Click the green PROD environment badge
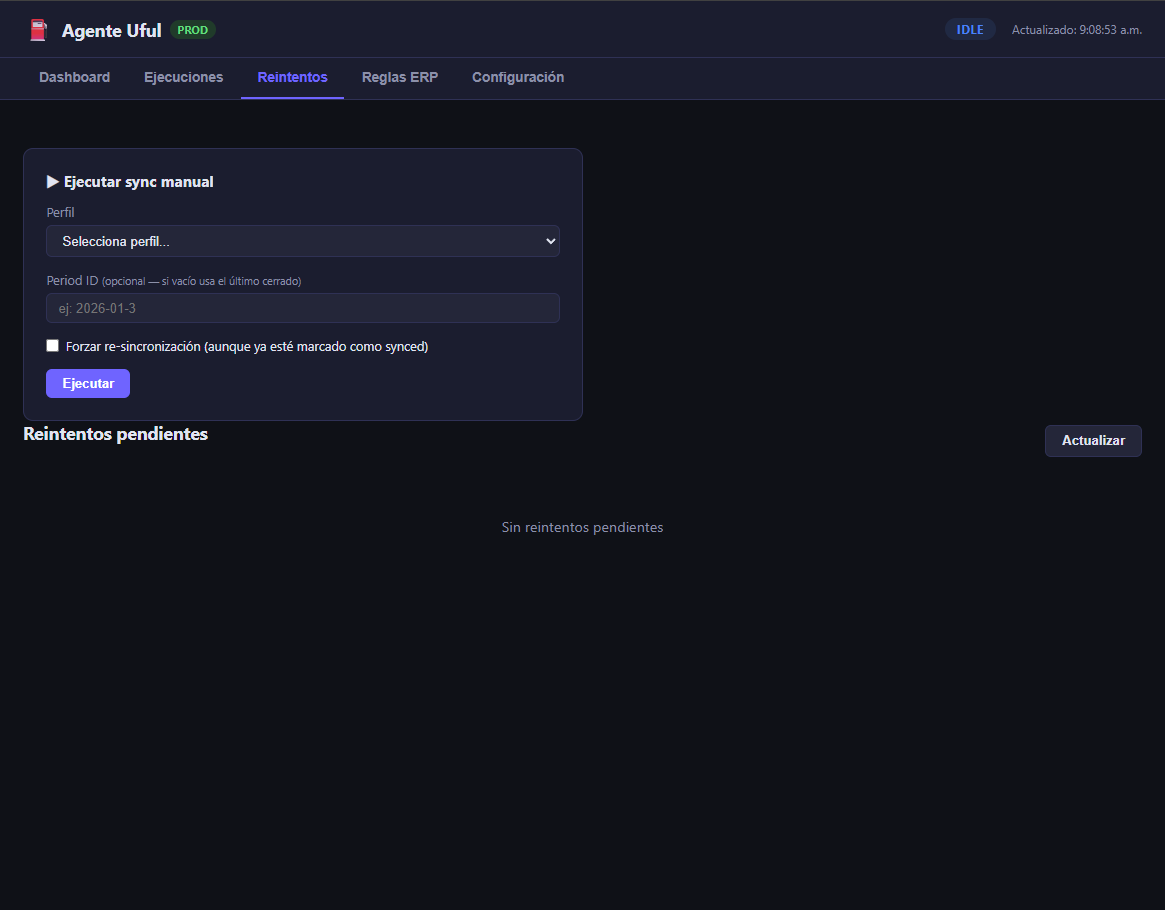Screen dimensions: 1165x910 [192, 30]
